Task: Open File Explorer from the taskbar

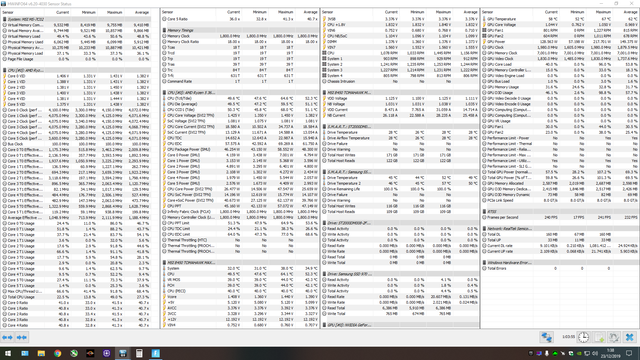Action: pos(41,353)
